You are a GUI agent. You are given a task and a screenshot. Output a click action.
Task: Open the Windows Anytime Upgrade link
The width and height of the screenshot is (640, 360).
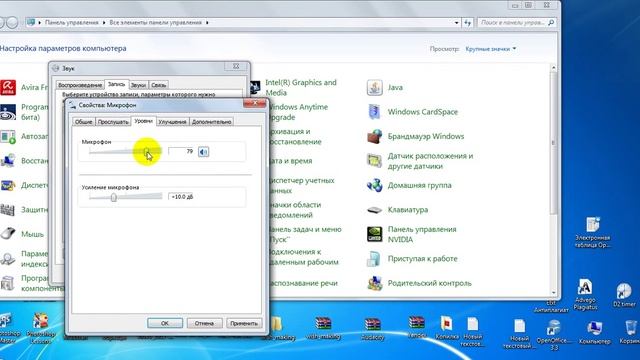(x=298, y=112)
